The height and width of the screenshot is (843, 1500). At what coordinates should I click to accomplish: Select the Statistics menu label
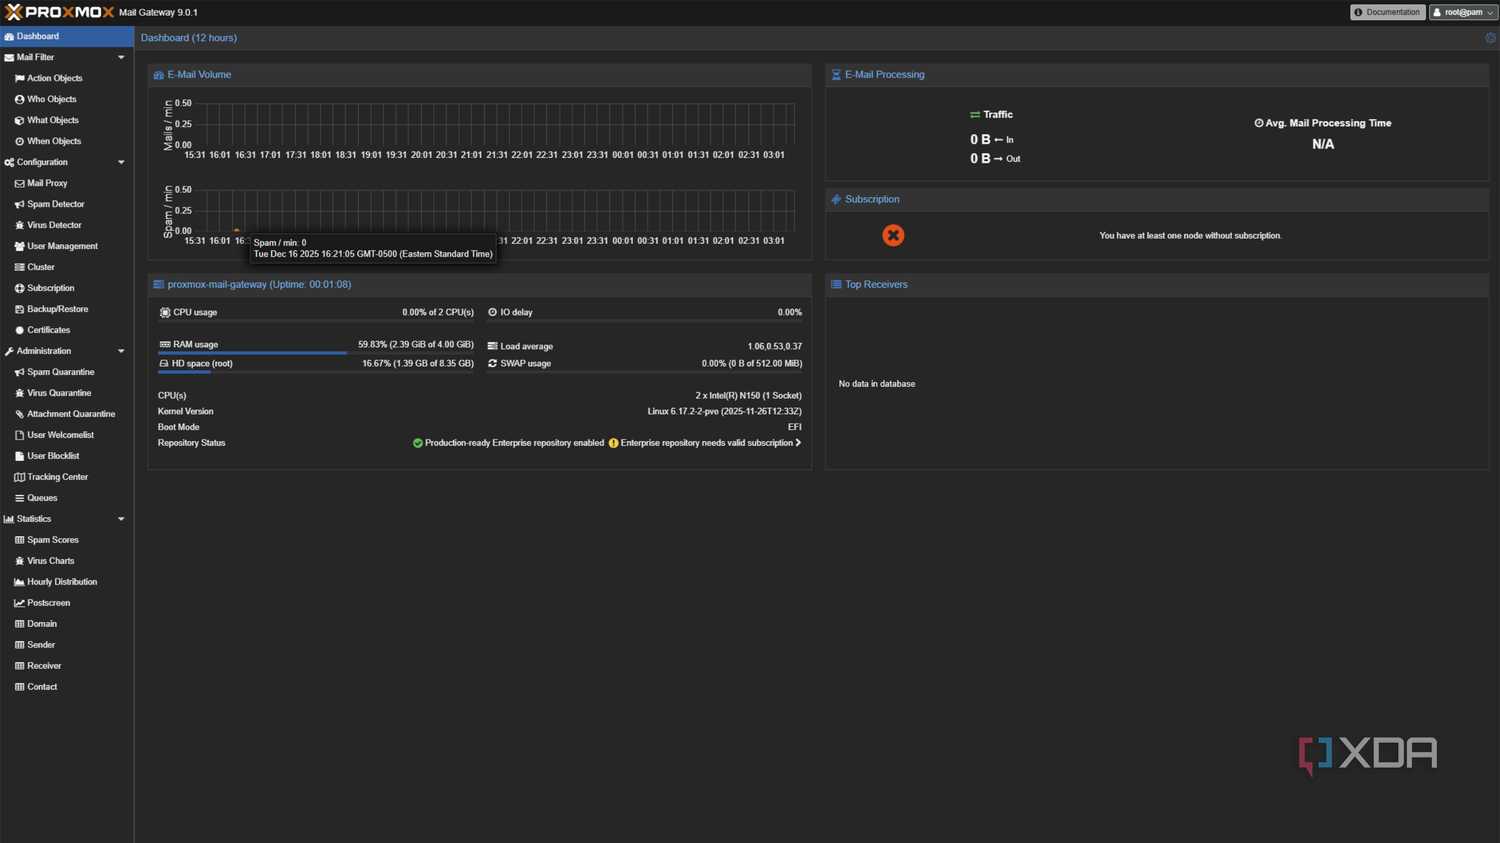[x=34, y=519]
